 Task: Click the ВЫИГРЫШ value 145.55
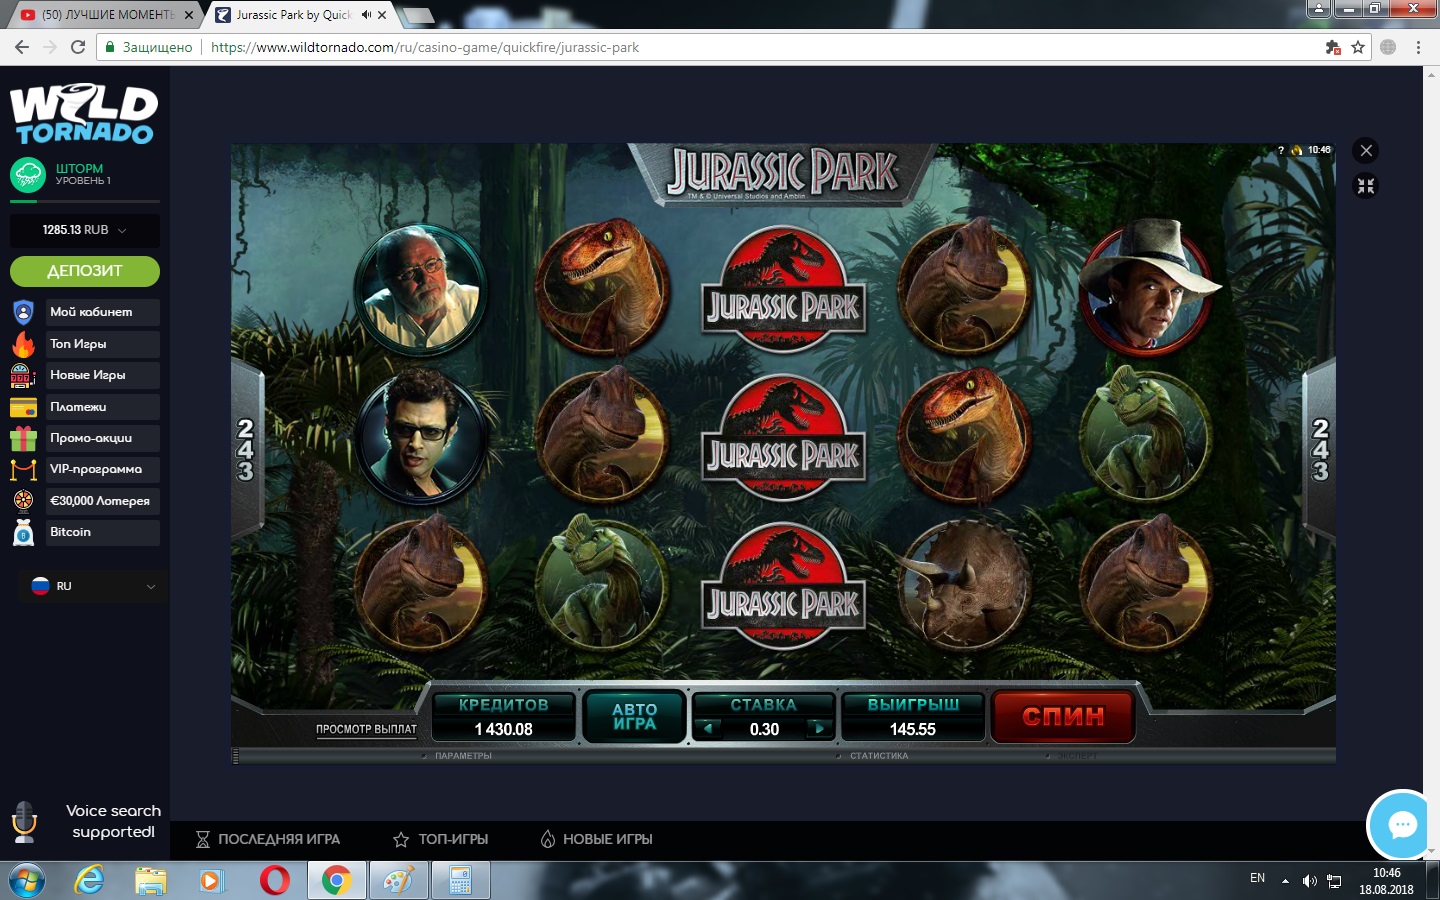tap(913, 729)
